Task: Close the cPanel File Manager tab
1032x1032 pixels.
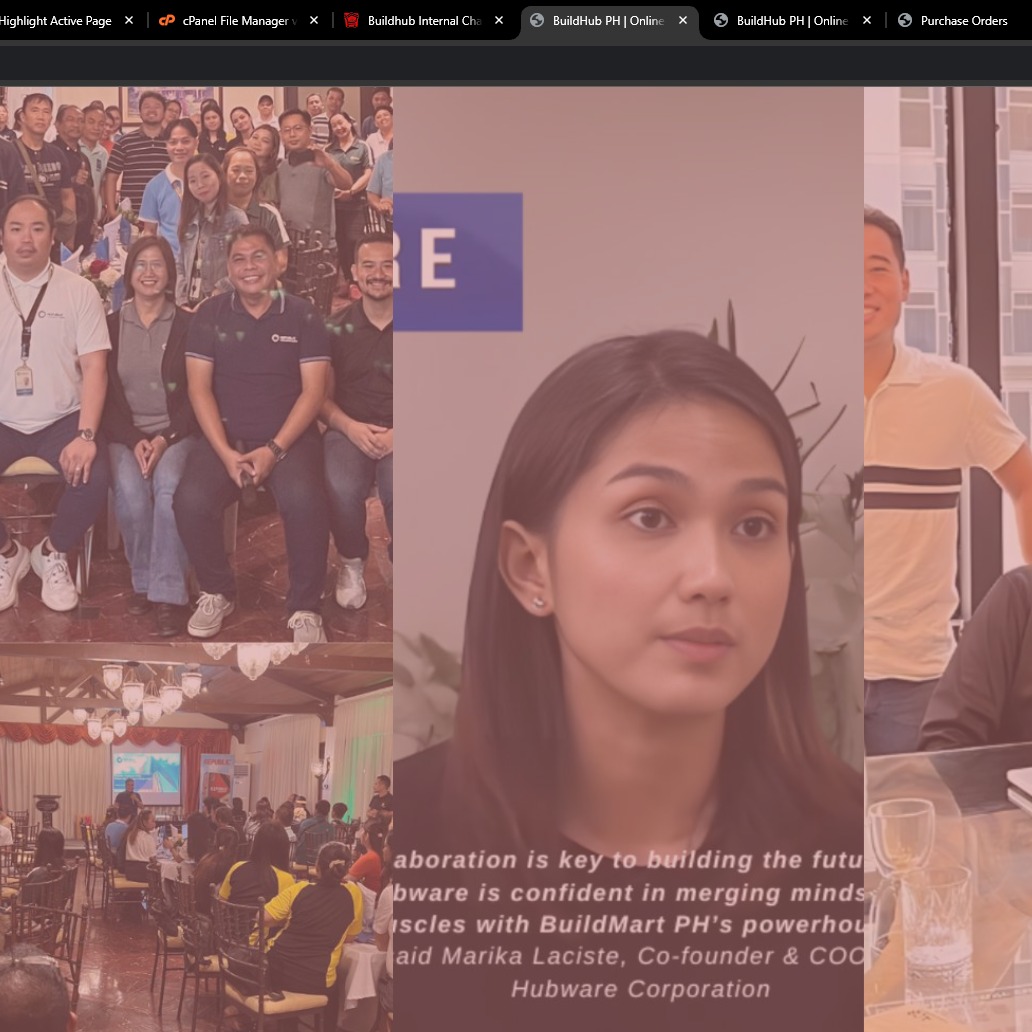Action: click(x=314, y=20)
